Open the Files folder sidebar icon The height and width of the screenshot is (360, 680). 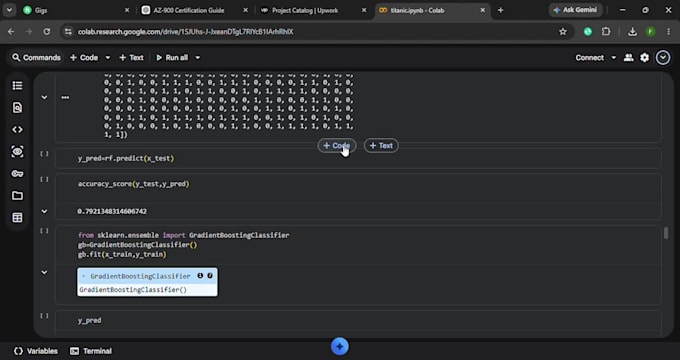[x=17, y=196]
